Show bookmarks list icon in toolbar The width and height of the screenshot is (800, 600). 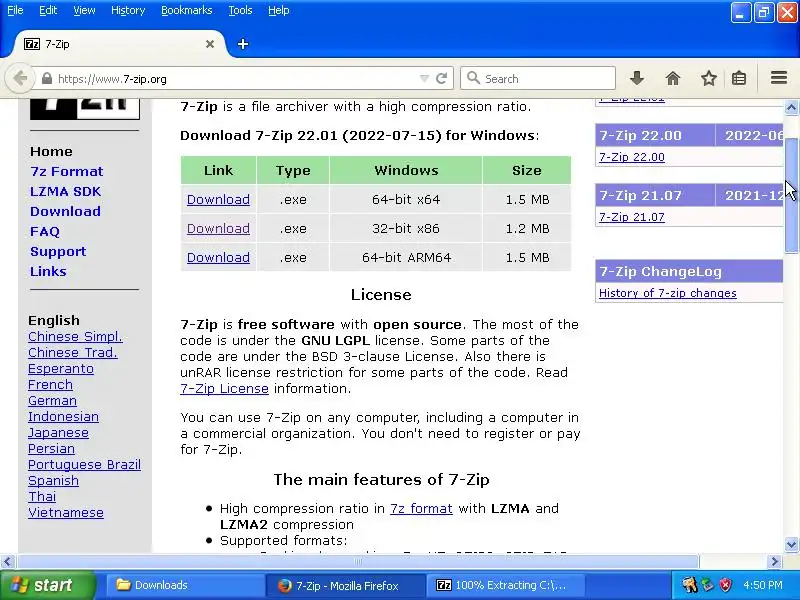(739, 79)
